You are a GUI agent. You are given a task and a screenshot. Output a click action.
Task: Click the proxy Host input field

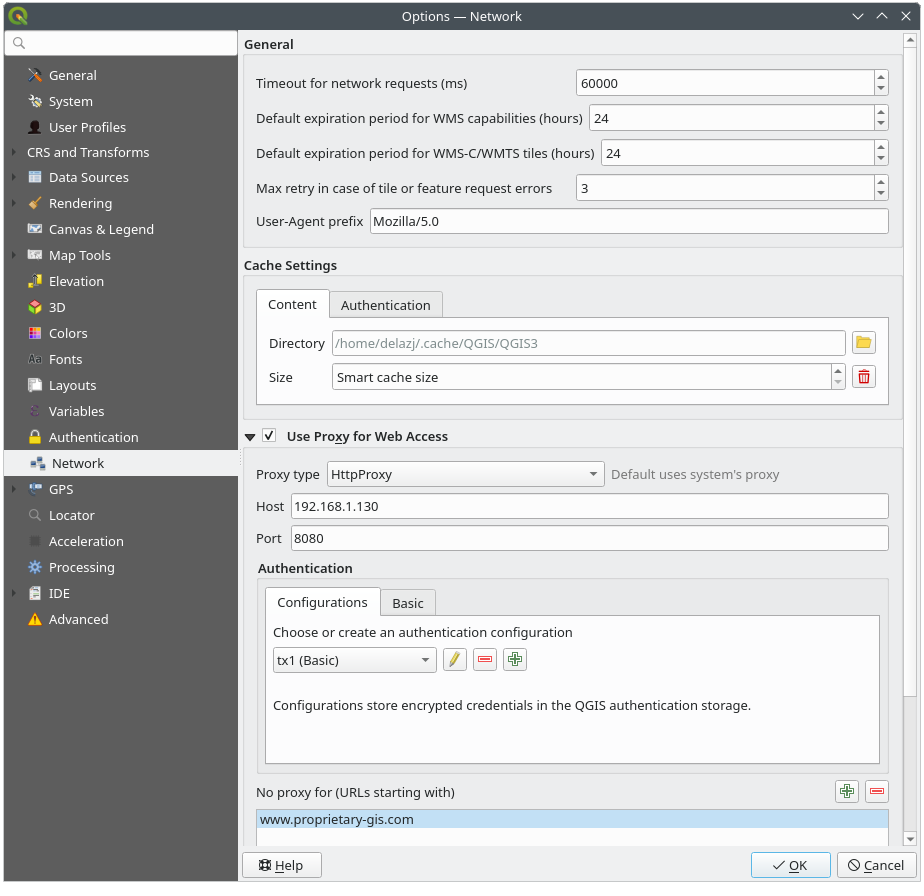point(589,506)
